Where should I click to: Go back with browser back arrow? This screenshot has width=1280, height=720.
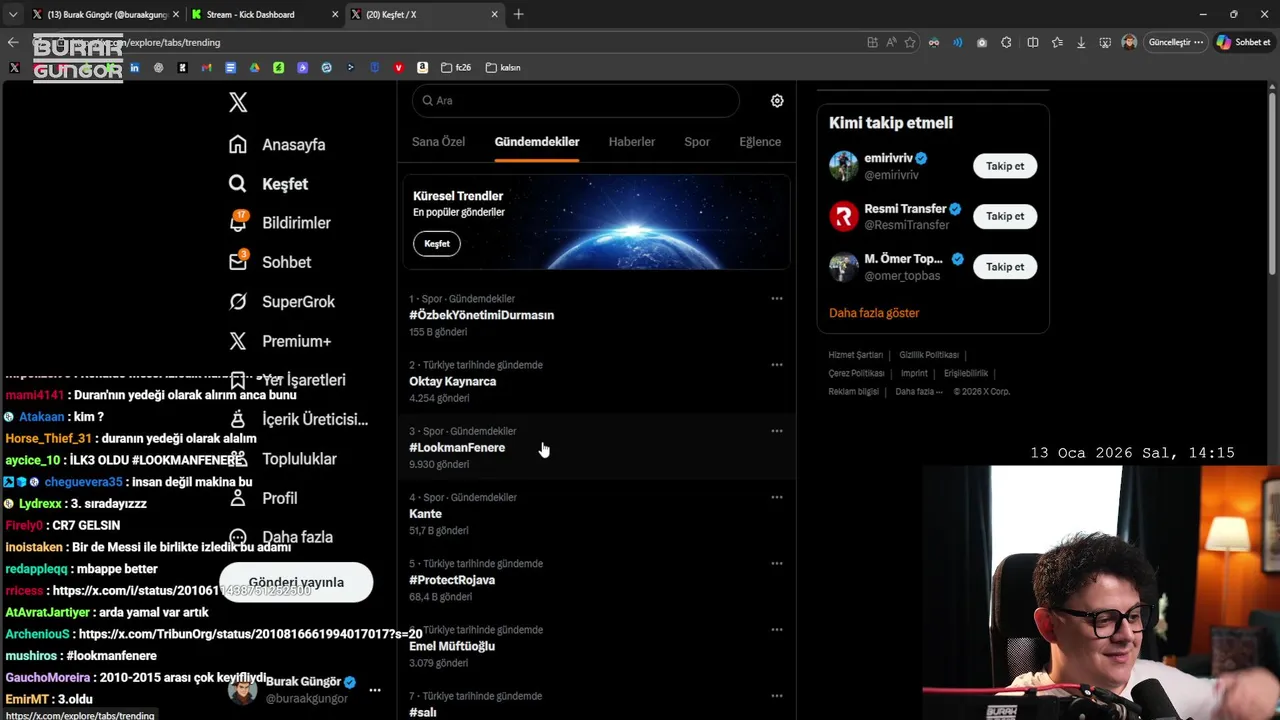pyautogui.click(x=12, y=42)
